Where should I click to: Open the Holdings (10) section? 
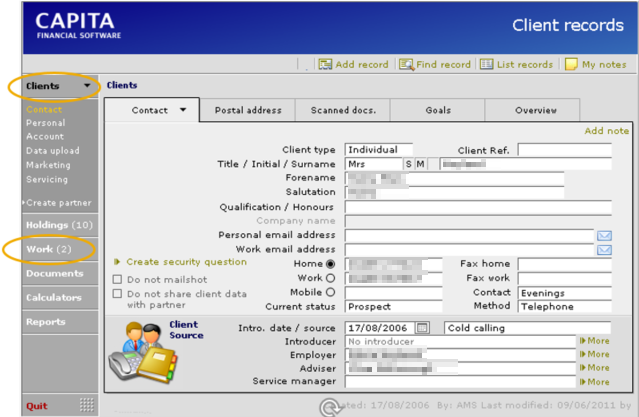tap(60, 225)
